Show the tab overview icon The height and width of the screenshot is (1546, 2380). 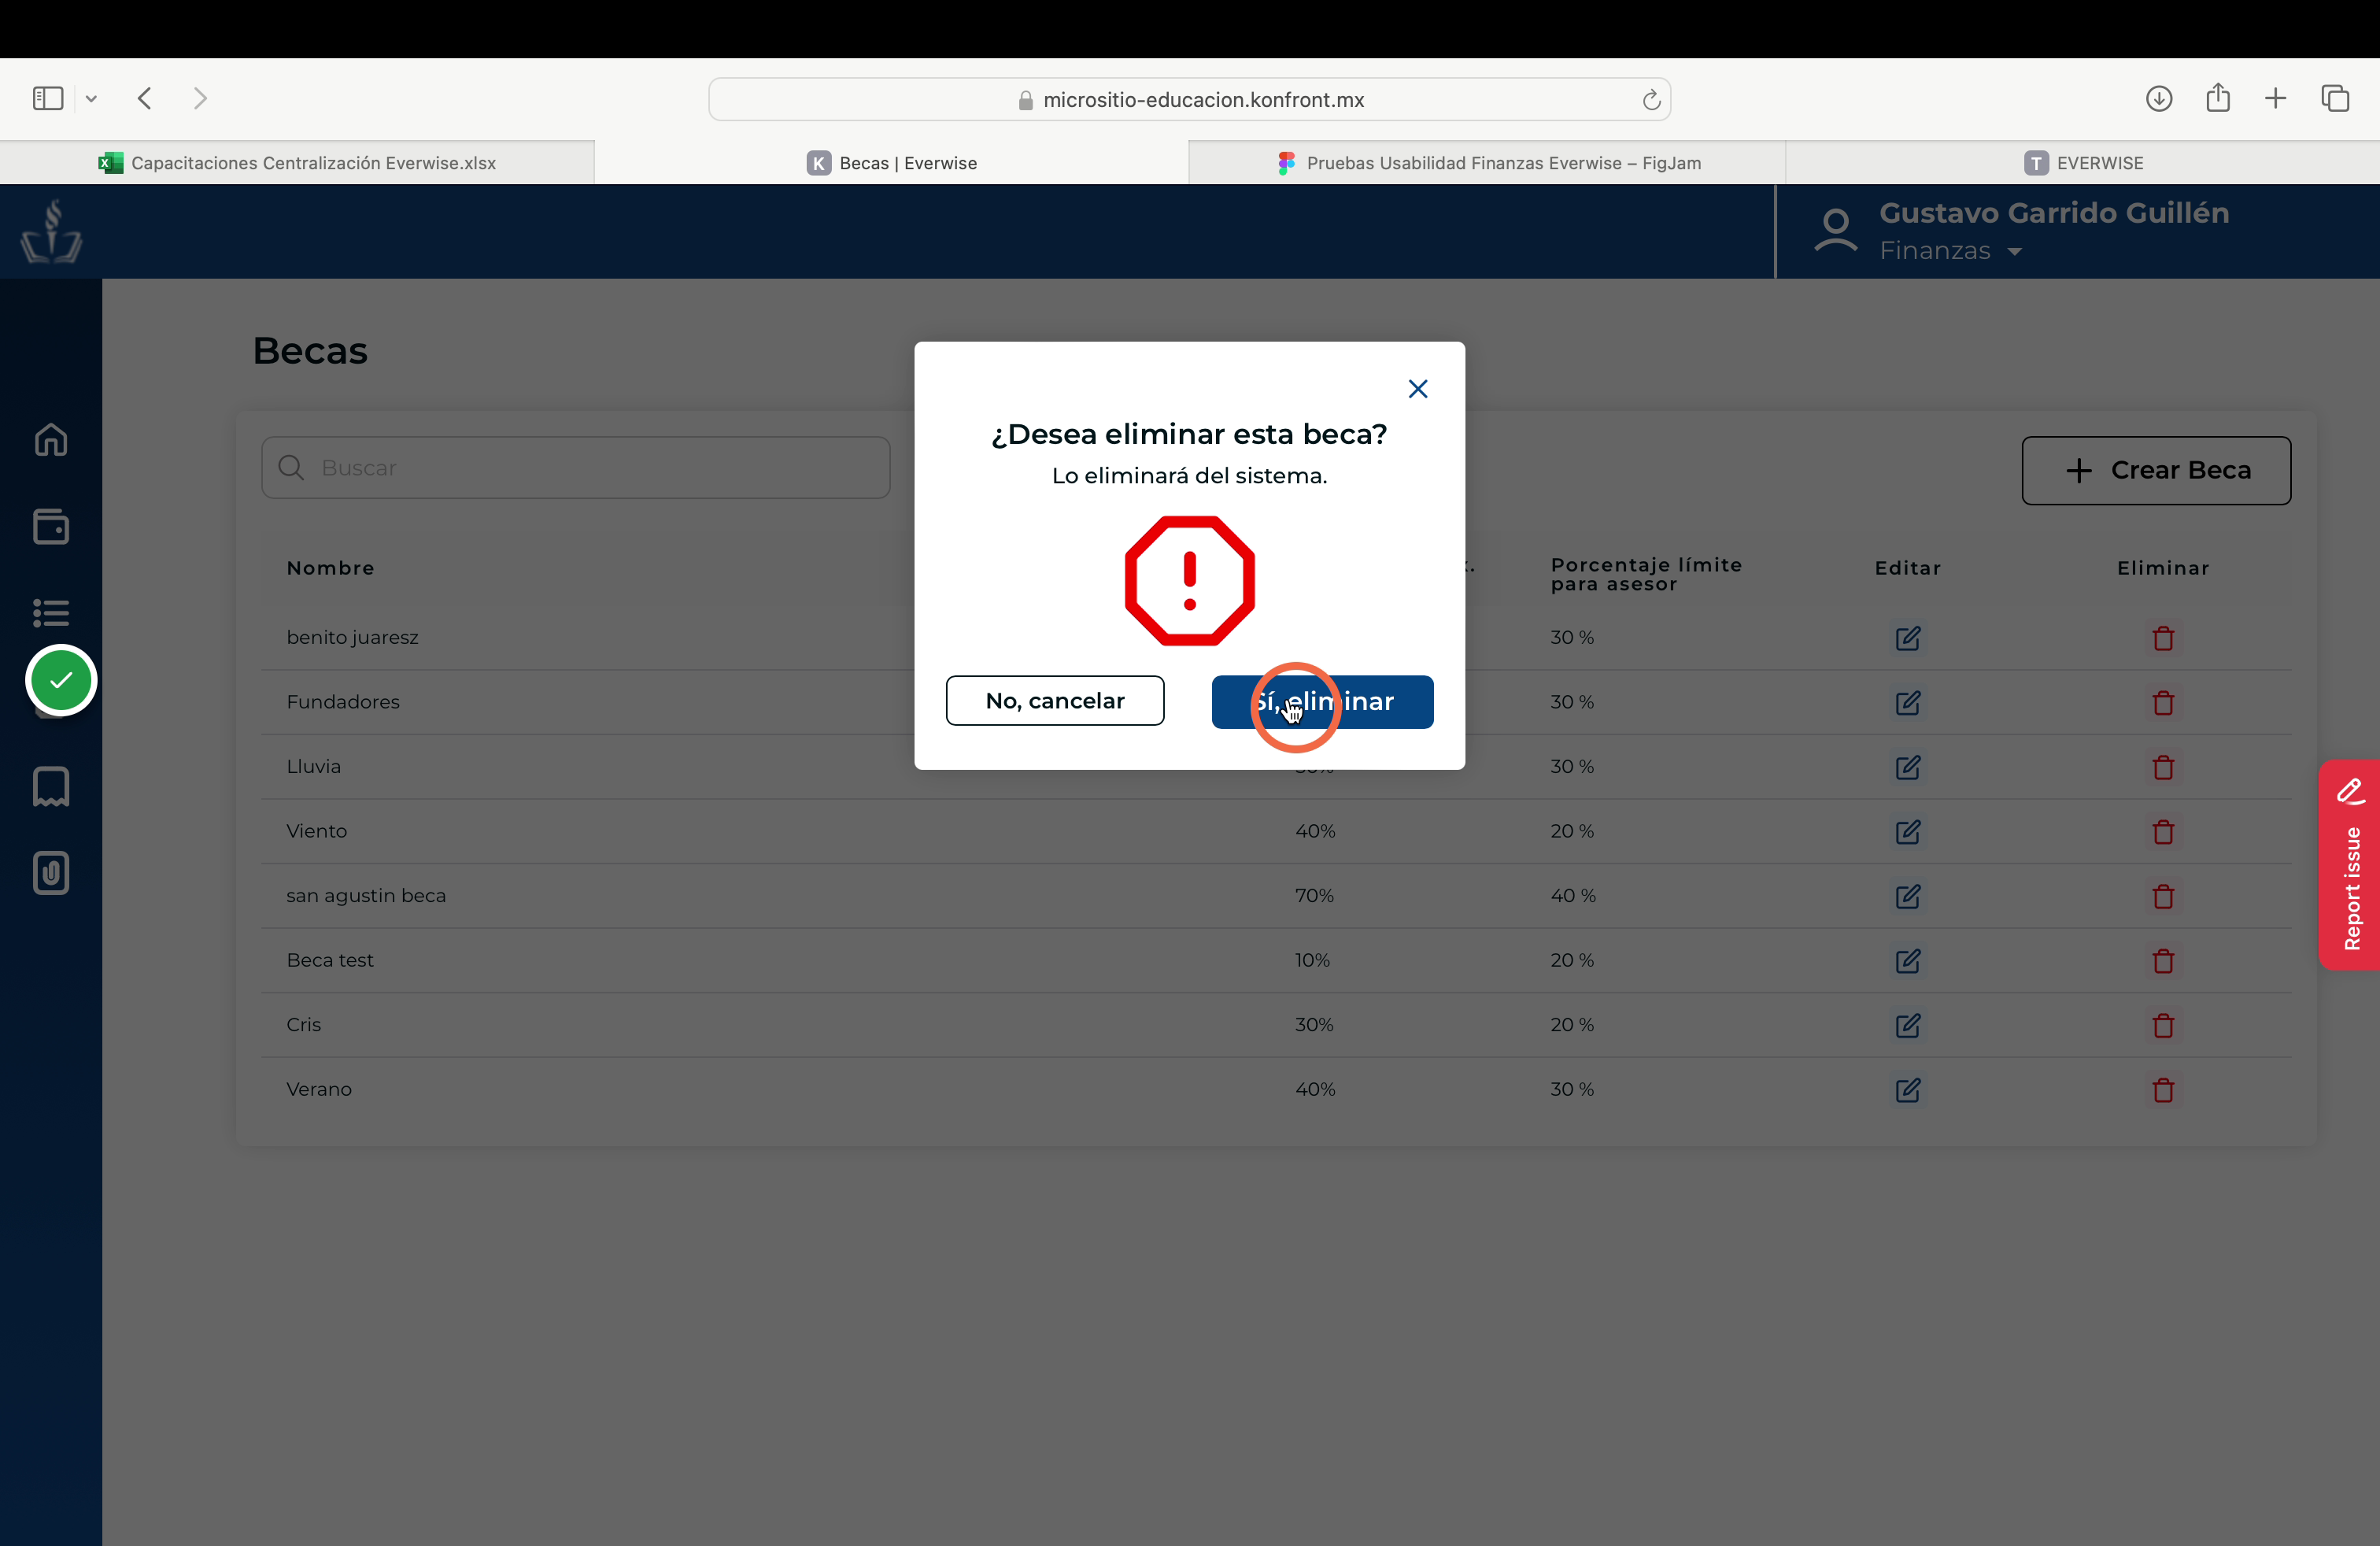[x=2335, y=98]
